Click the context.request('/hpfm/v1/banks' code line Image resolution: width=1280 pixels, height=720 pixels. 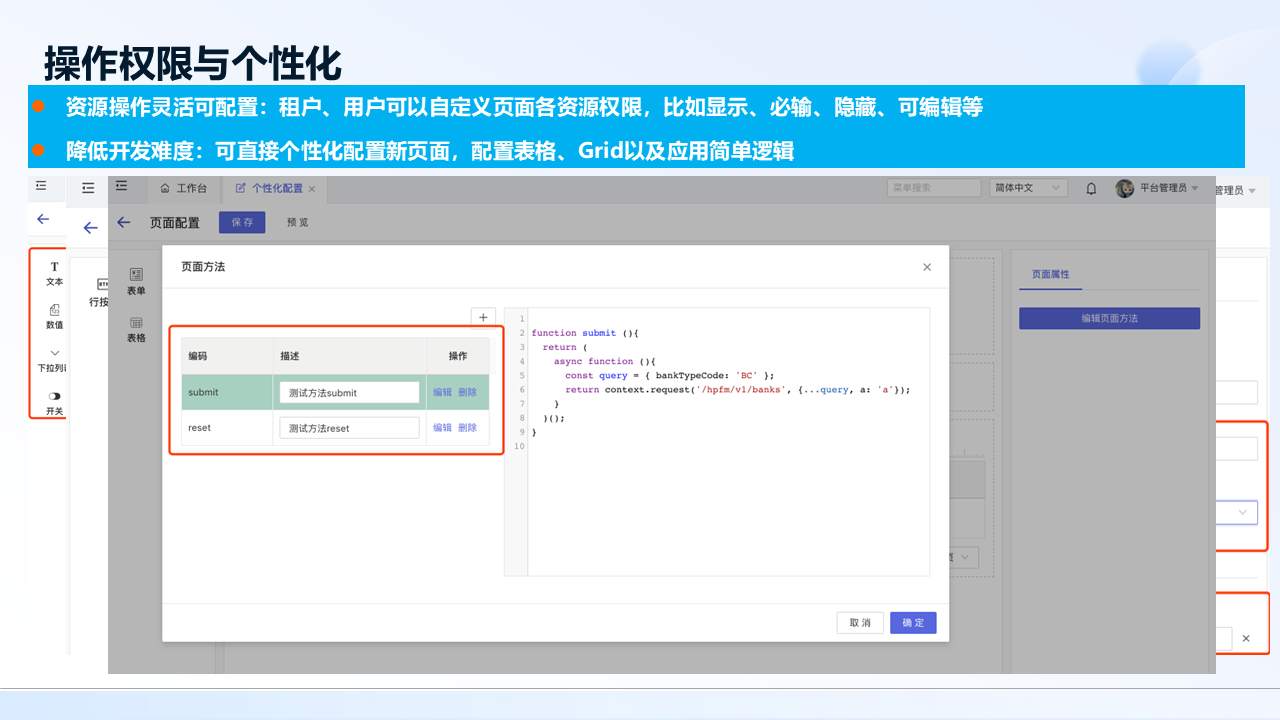[738, 389]
